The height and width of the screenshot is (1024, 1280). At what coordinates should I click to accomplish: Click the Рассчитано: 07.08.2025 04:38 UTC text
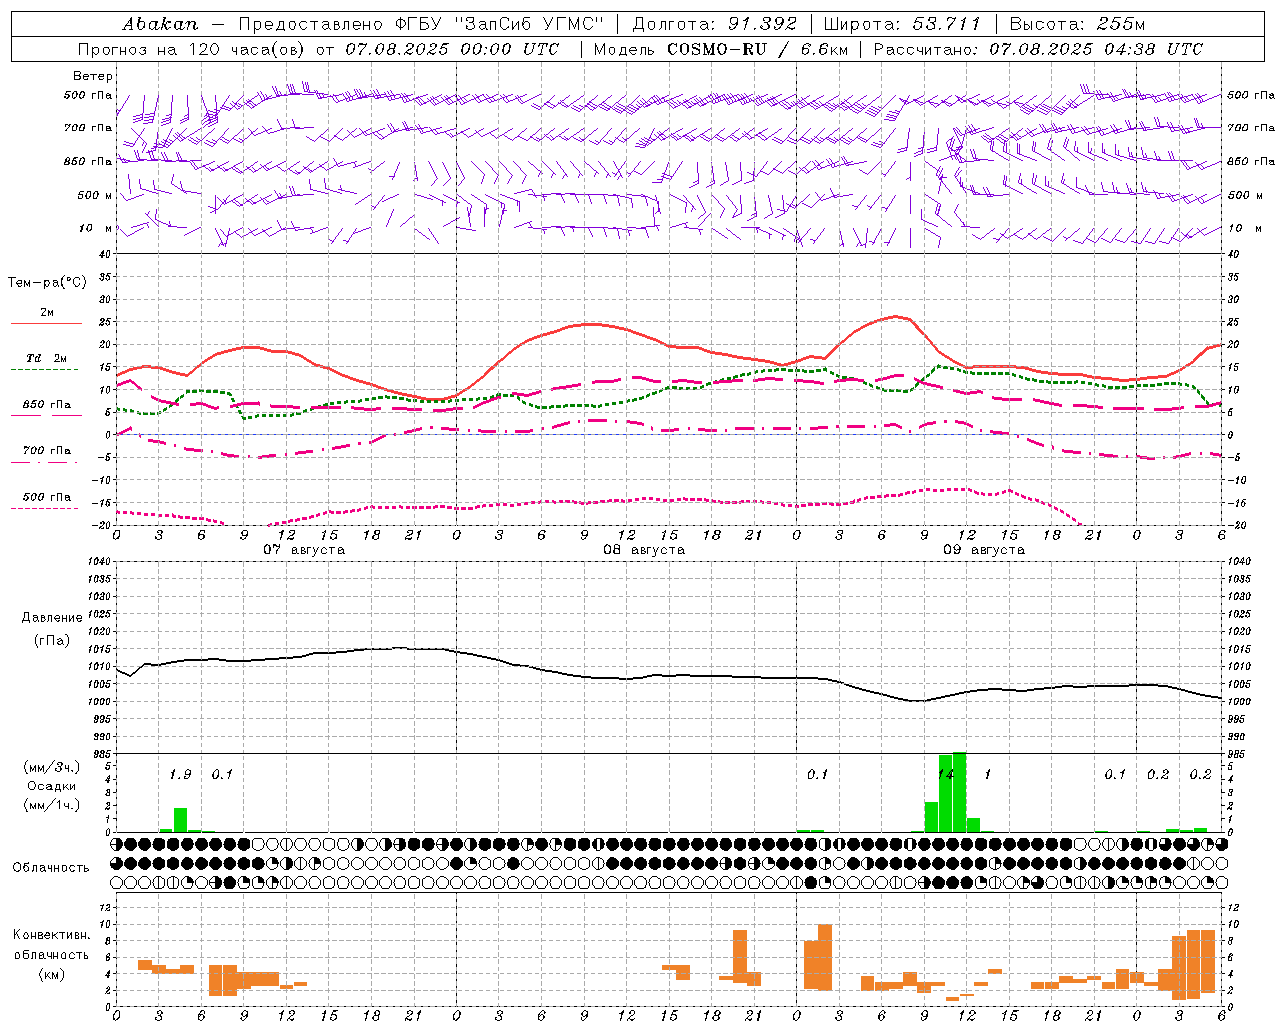pos(1038,49)
